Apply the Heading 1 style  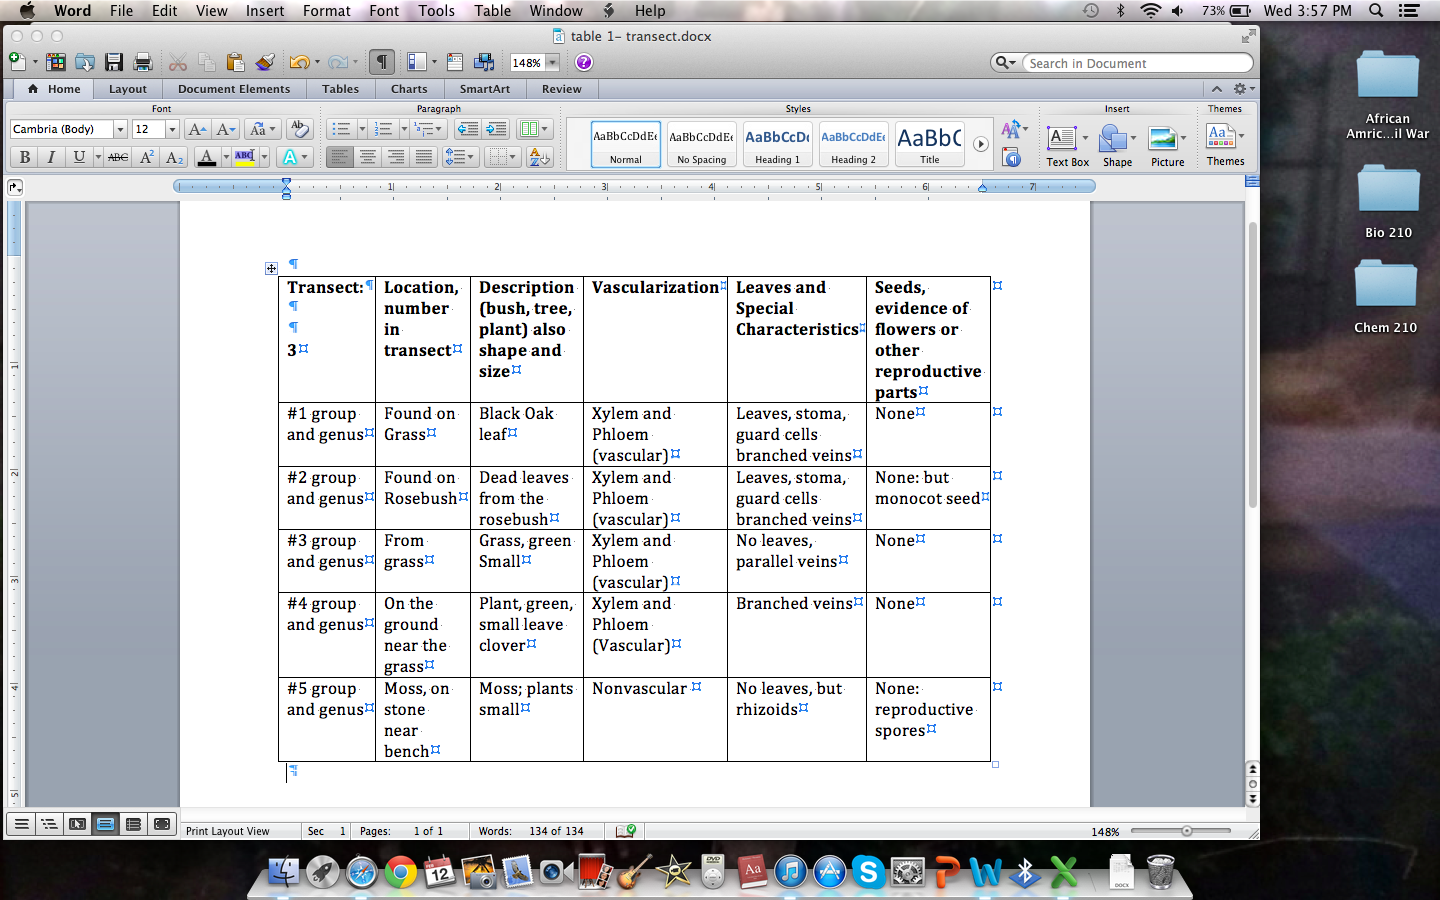tap(777, 144)
